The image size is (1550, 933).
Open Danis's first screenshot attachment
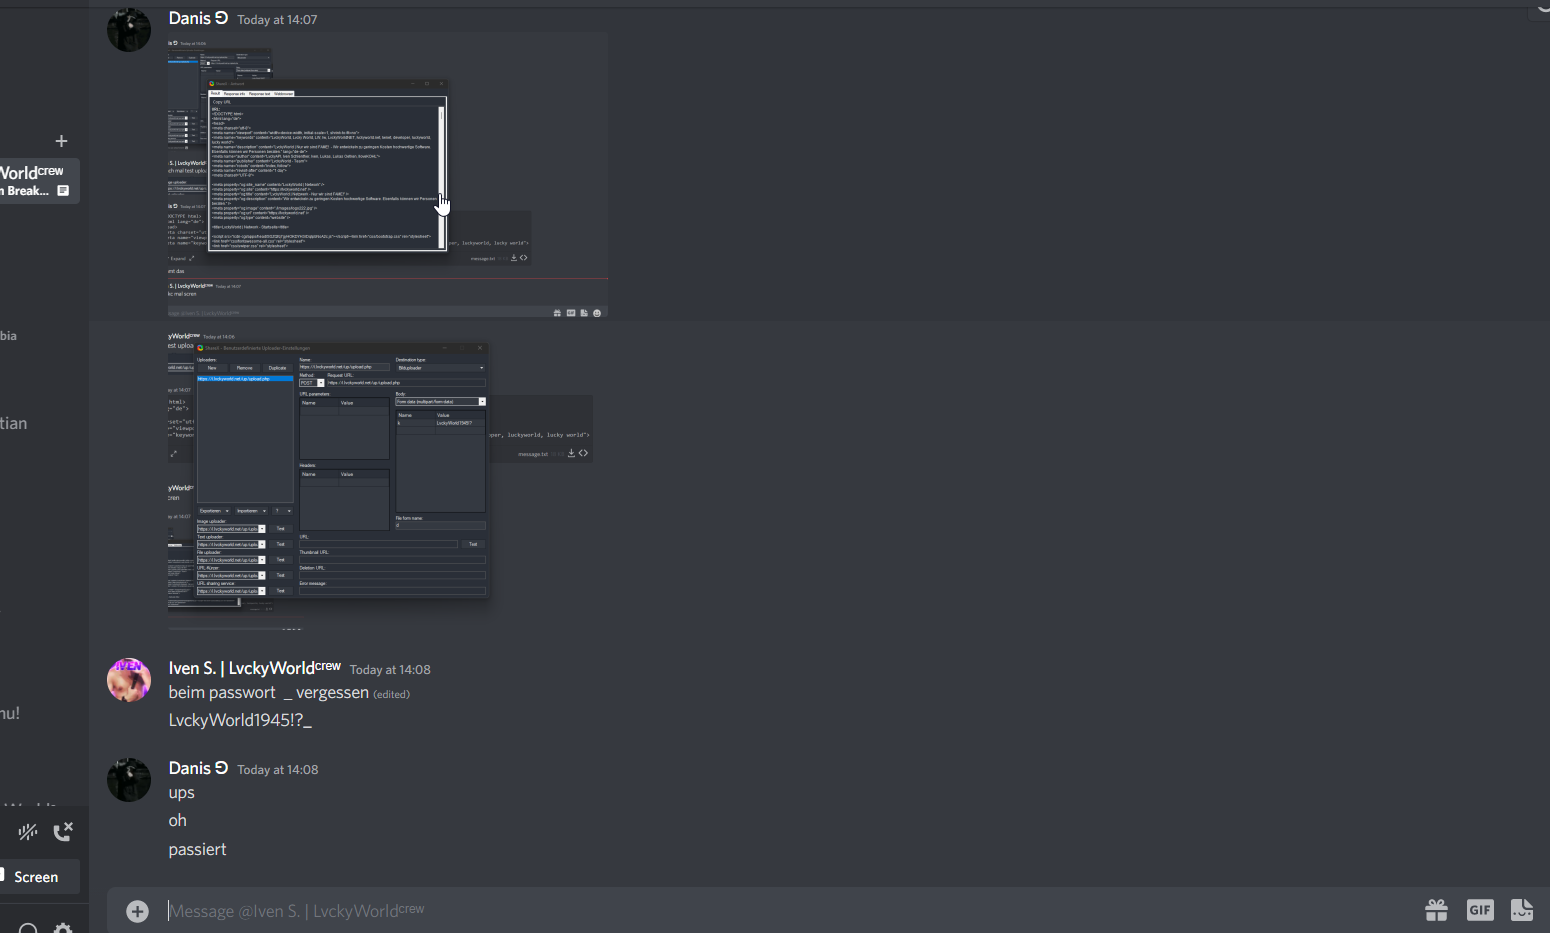[388, 175]
